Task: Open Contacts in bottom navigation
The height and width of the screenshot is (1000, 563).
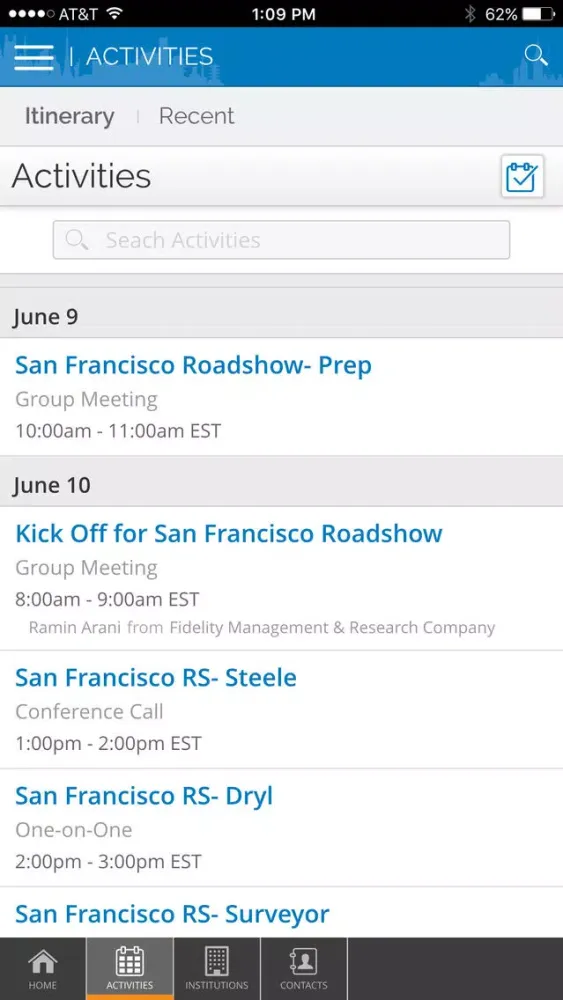Action: [303, 968]
